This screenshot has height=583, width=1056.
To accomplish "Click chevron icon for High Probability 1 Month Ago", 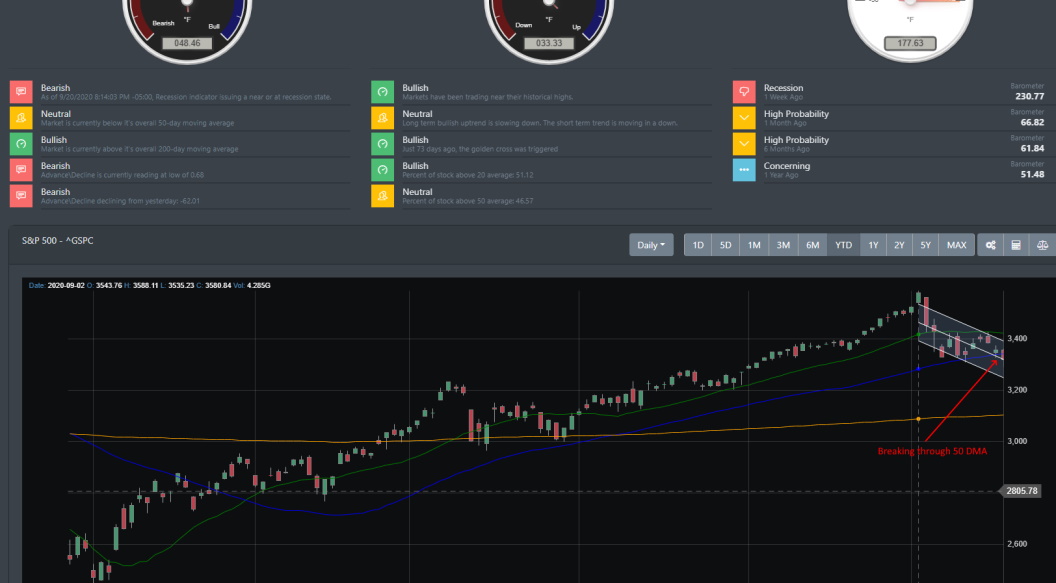I will [744, 118].
